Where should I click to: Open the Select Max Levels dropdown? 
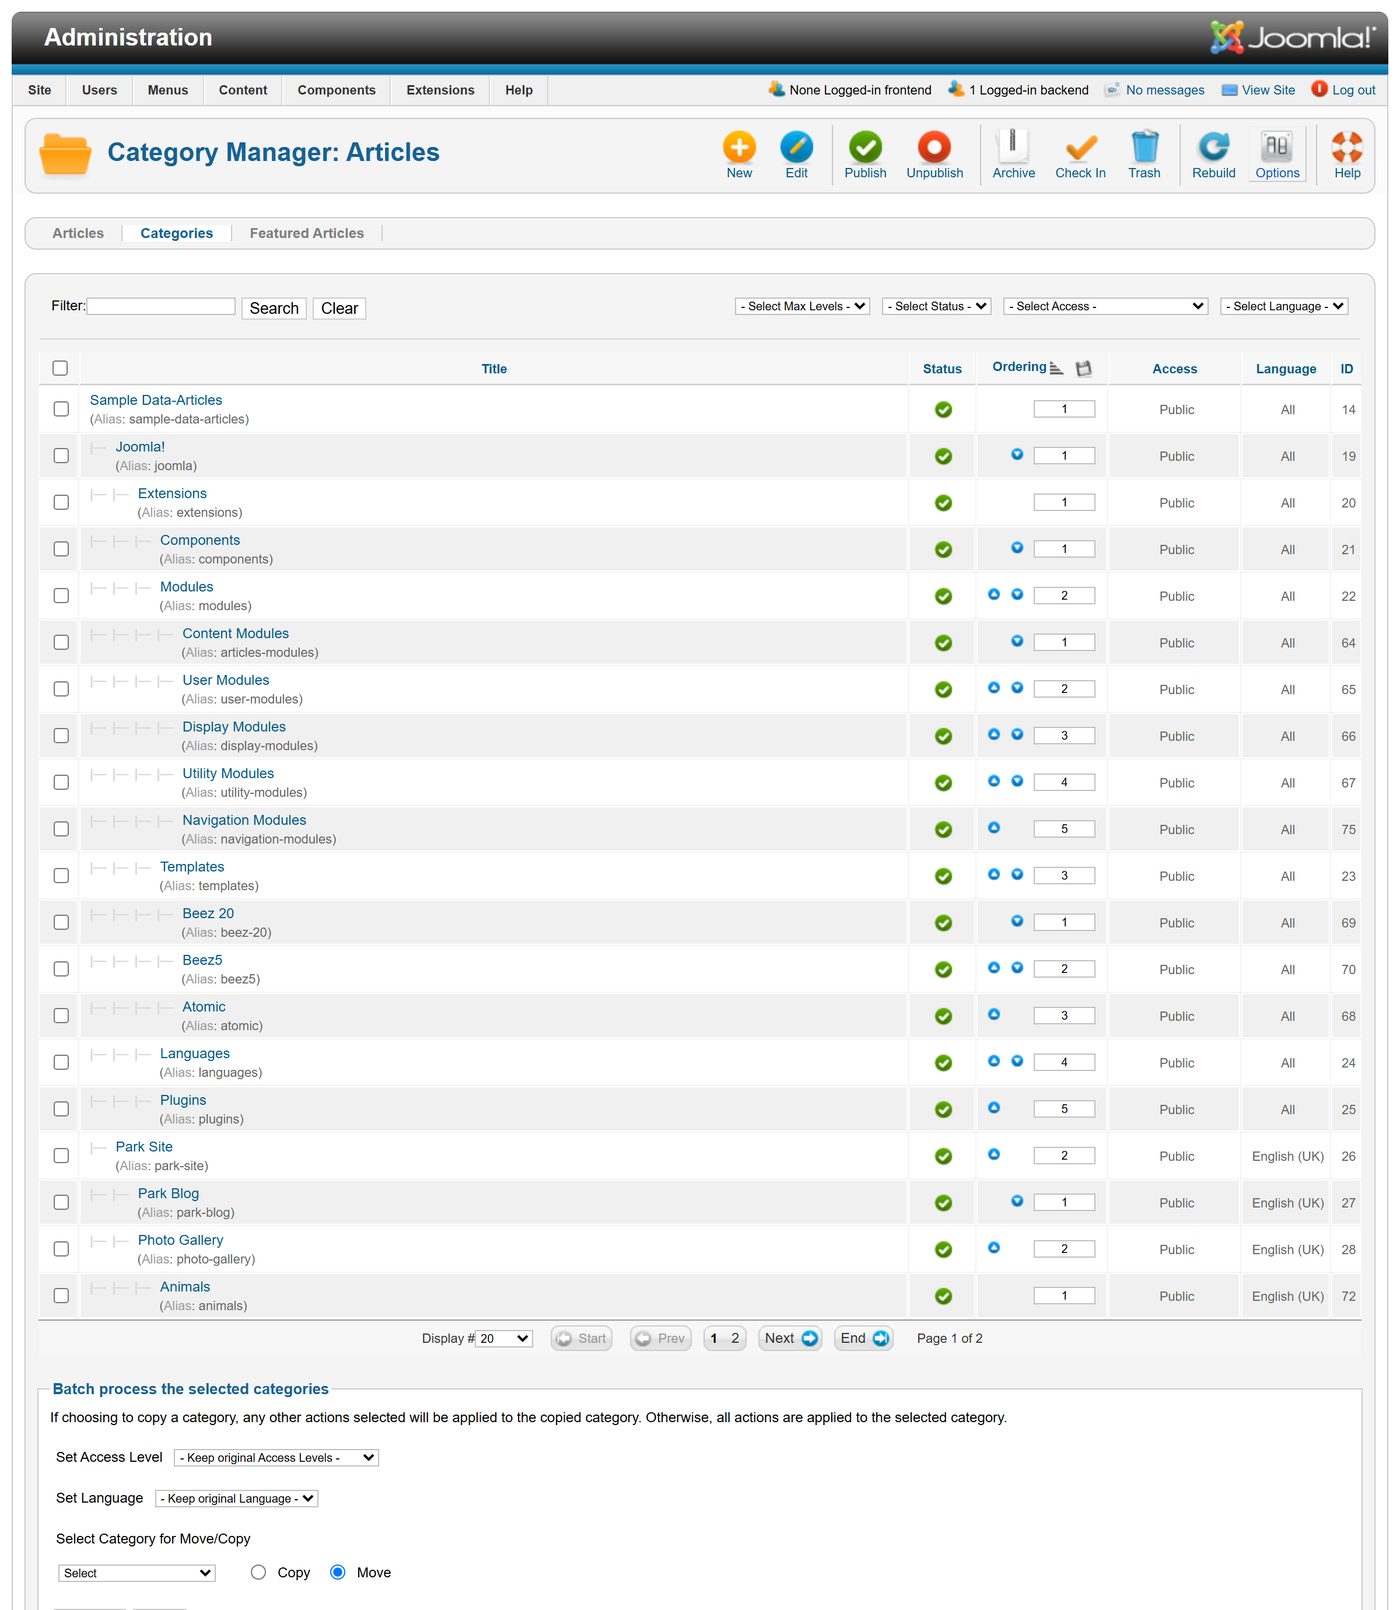point(802,306)
